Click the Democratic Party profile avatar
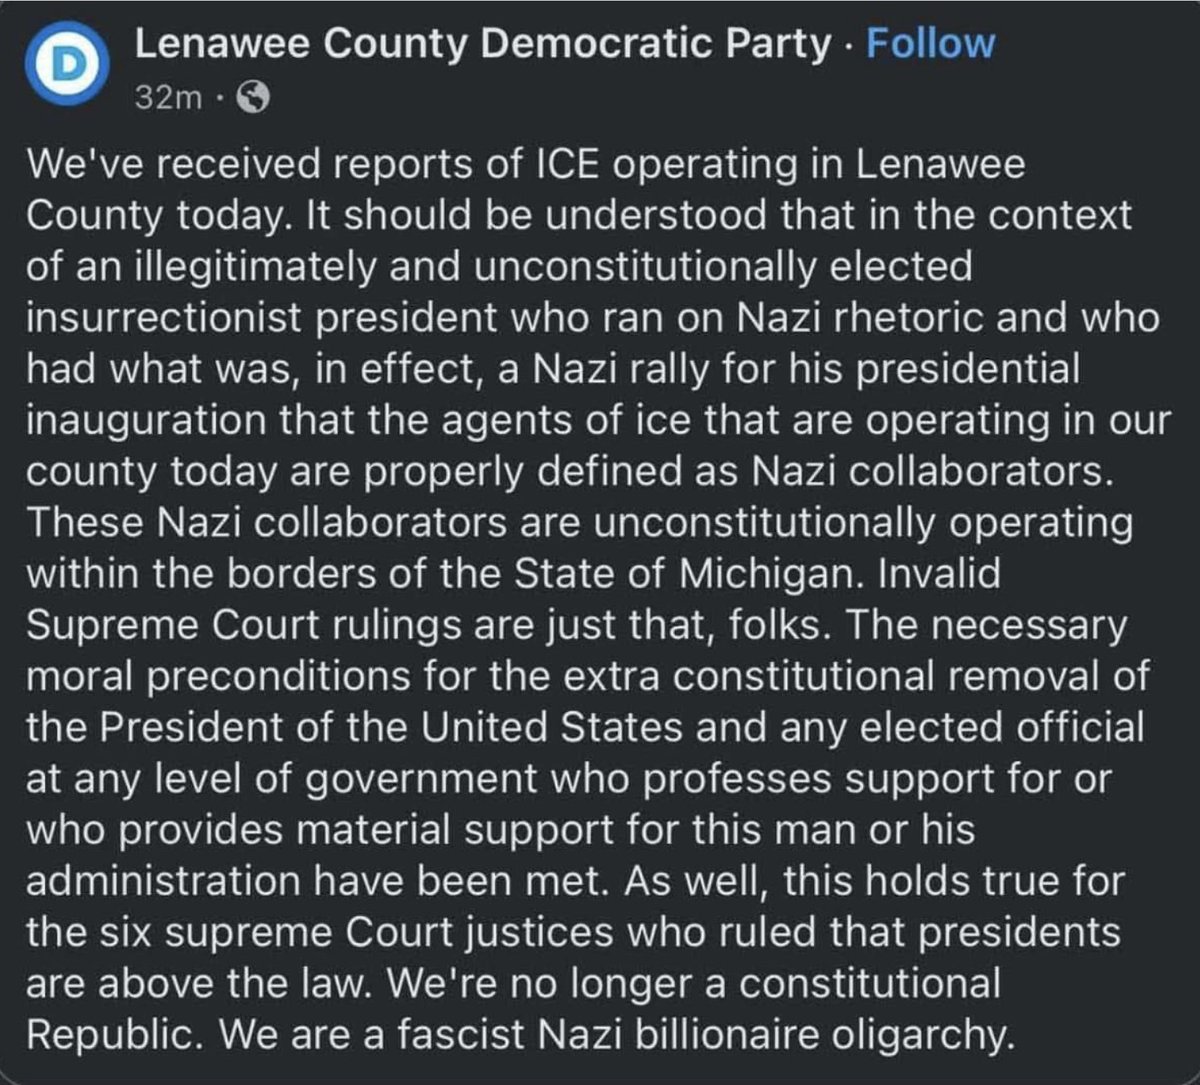The image size is (1200, 1085). coord(67,67)
